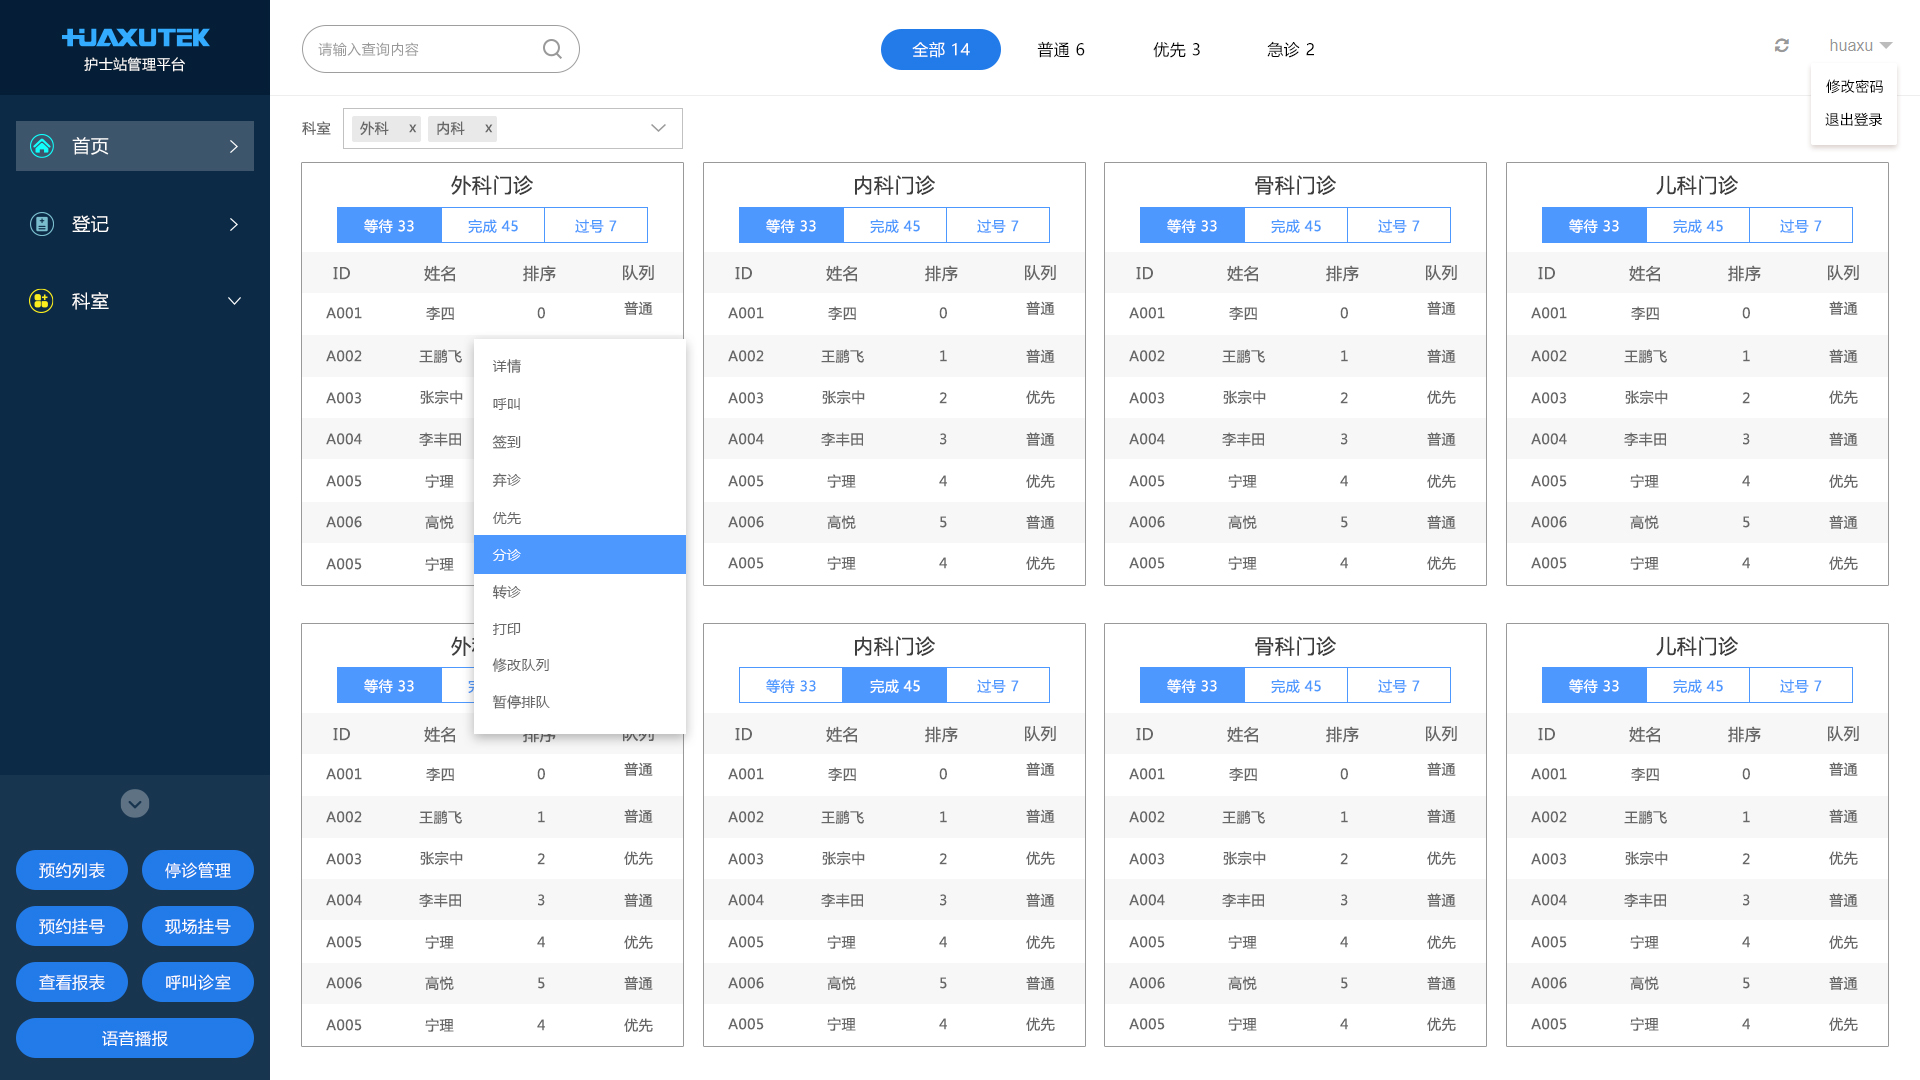
Task: Select the 全部 14 filter tab
Action: (940, 50)
